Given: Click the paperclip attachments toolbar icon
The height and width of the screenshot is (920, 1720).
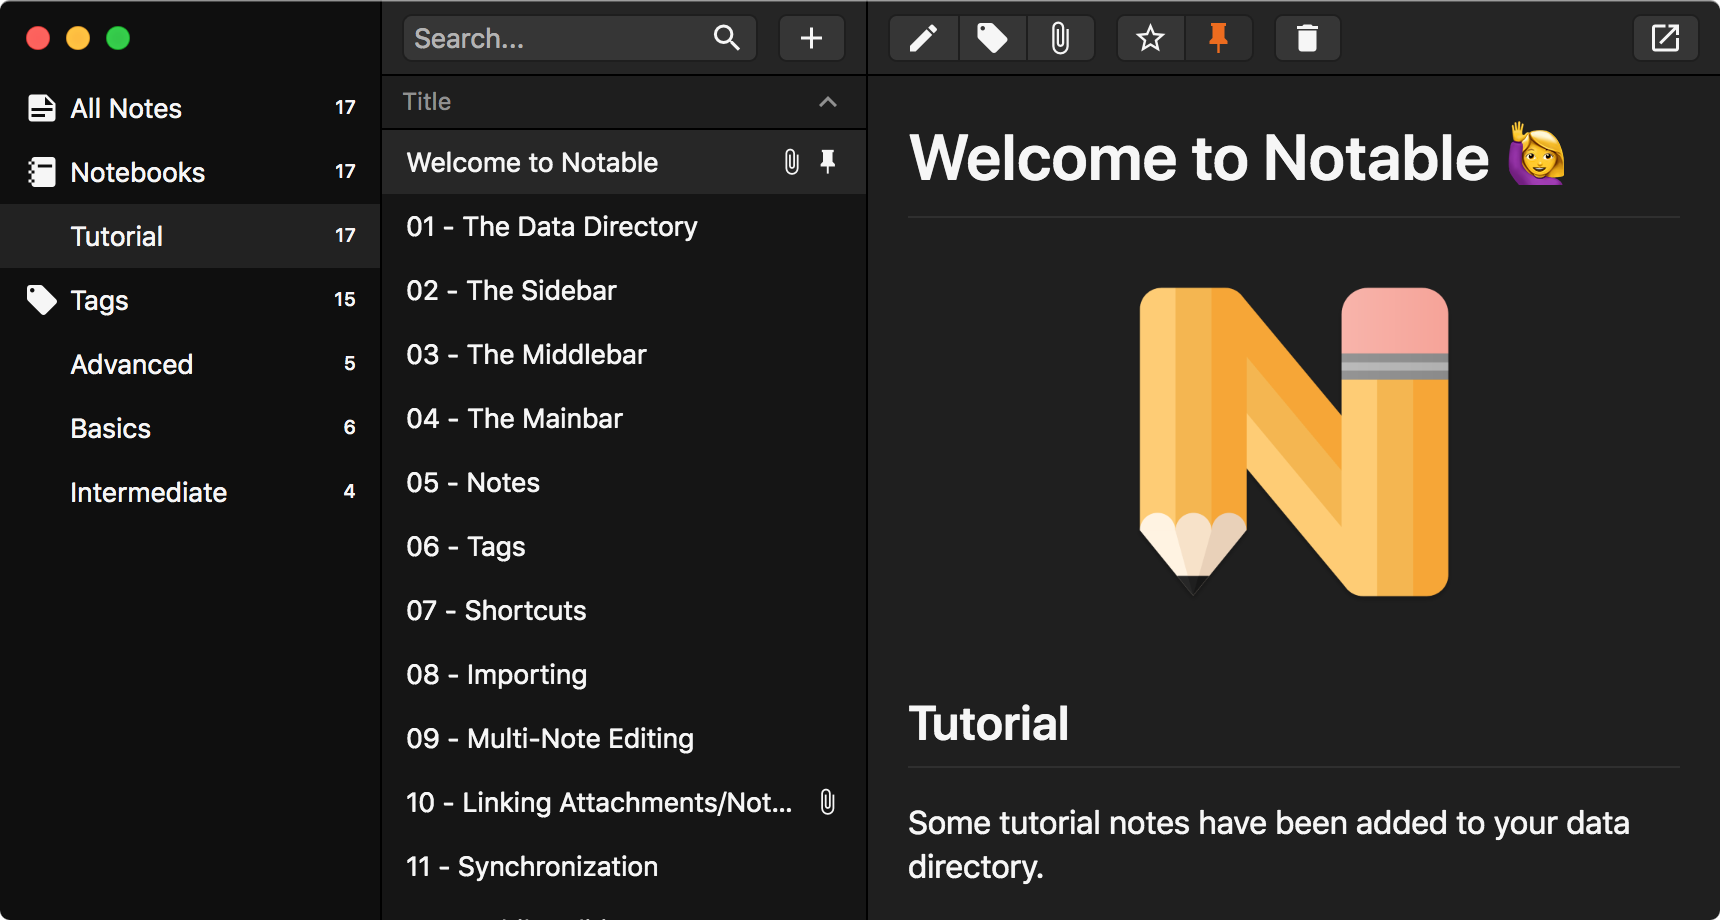Looking at the screenshot, I should click(1060, 39).
